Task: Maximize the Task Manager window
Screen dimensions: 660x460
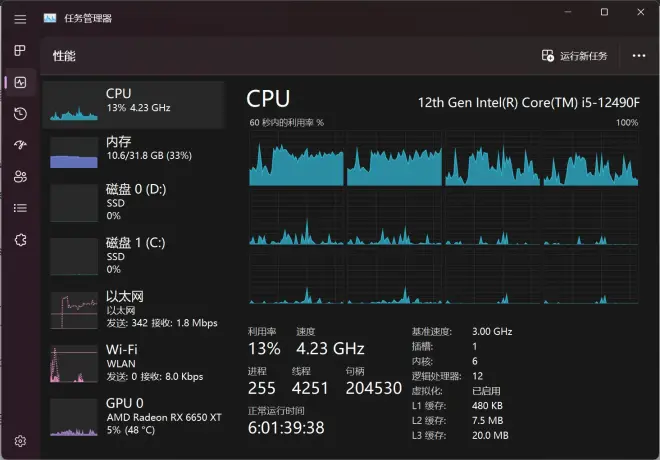Action: (x=604, y=12)
